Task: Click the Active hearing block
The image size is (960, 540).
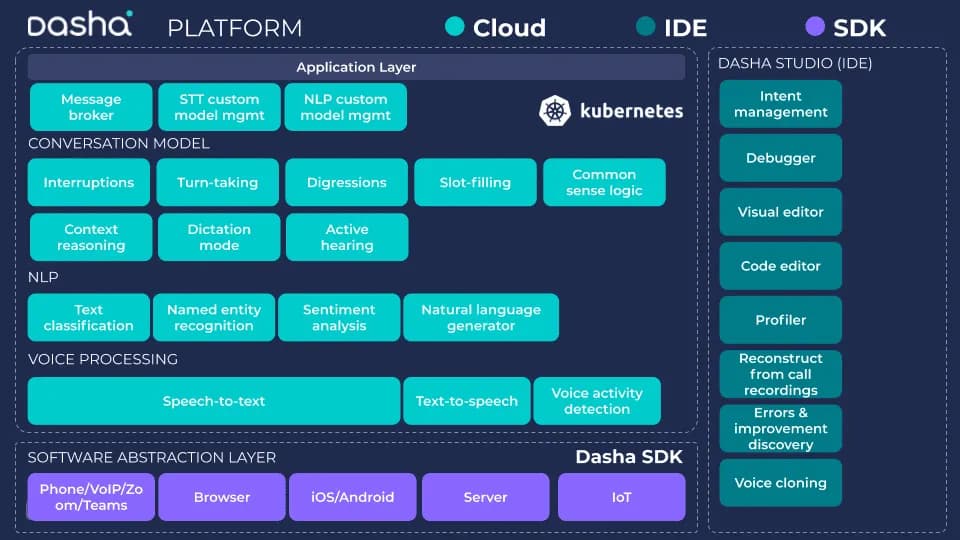Action: pyautogui.click(x=347, y=237)
